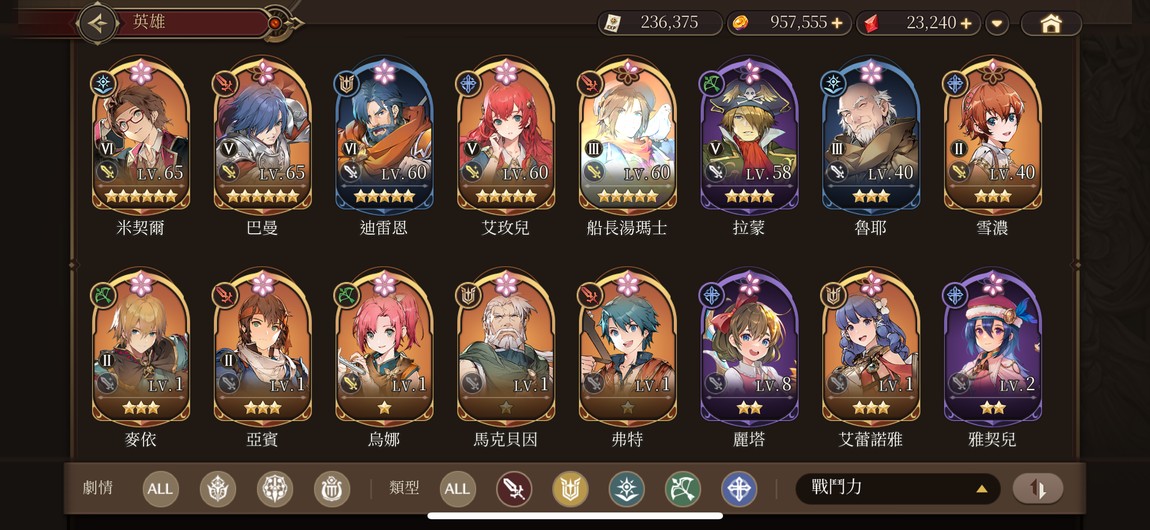This screenshot has height=530, width=1150.
Task: Select the gold shield defender type filter
Action: 571,489
